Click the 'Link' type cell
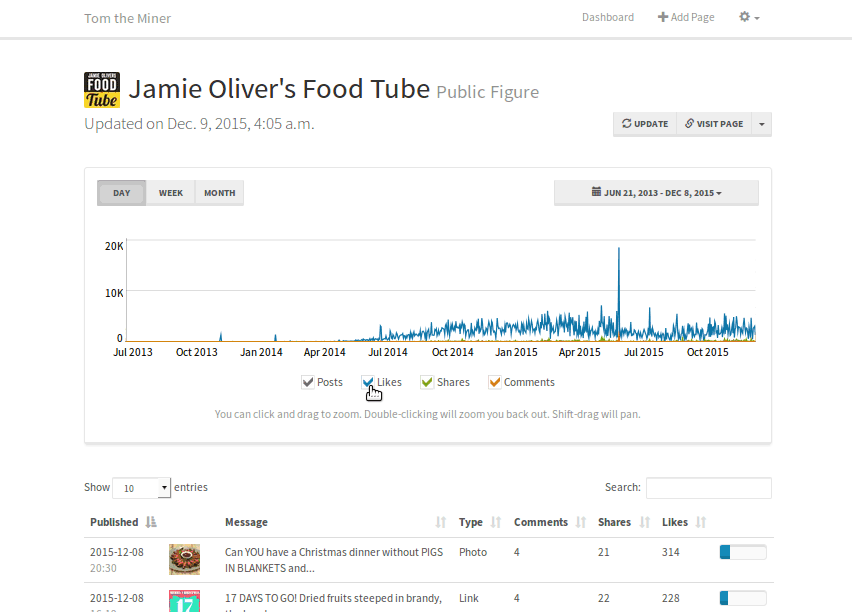Image resolution: width=852 pixels, height=612 pixels. (x=469, y=598)
